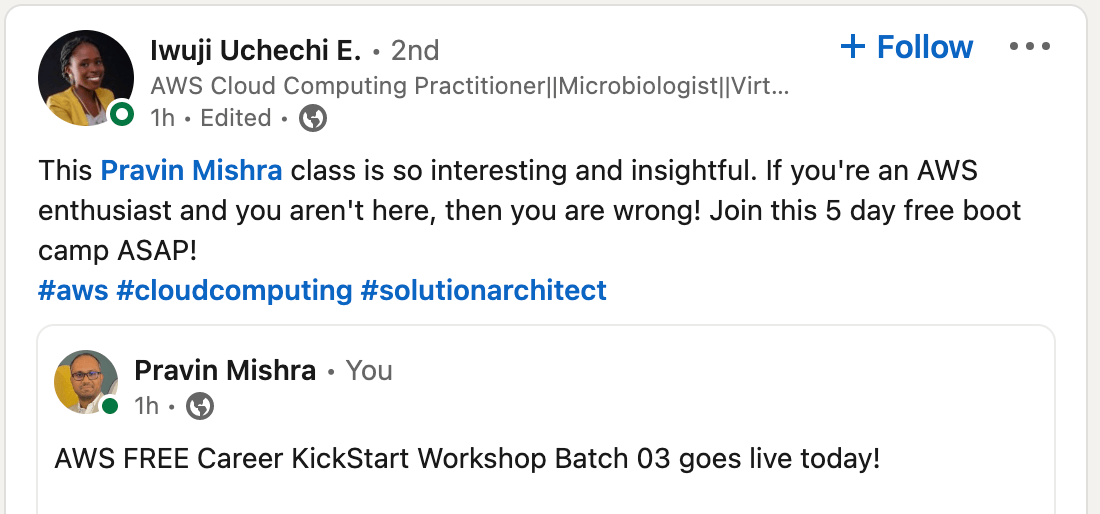Click the globe visibility icon on Iwuji's post

coord(313,118)
